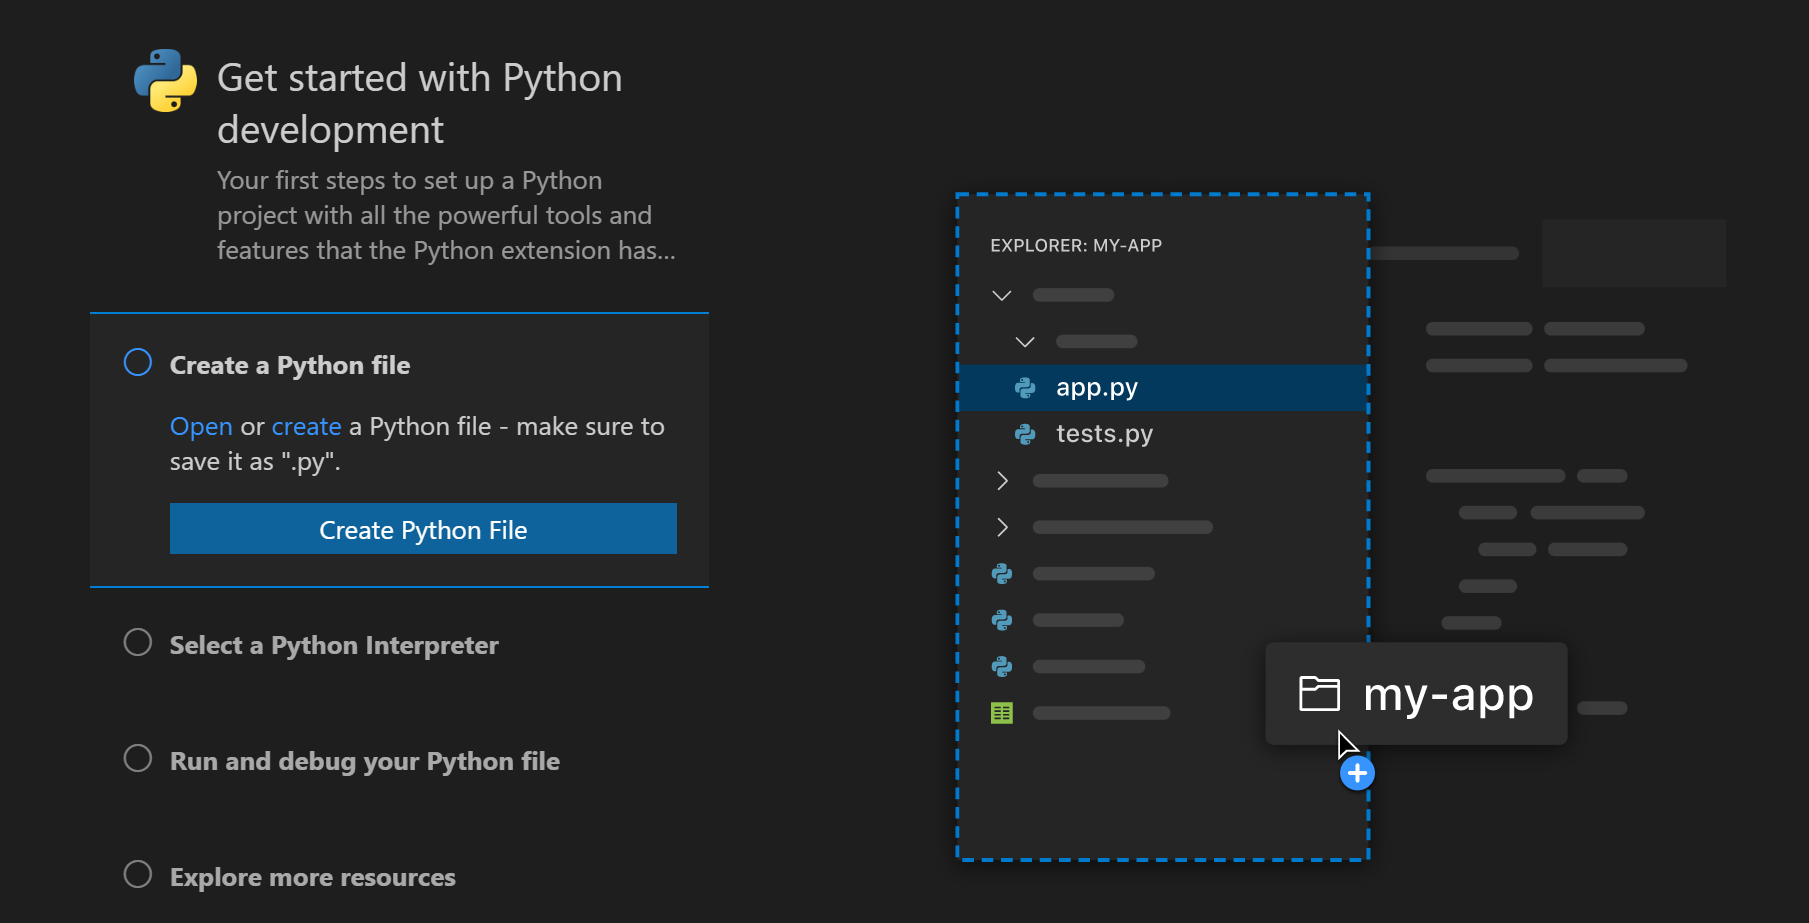Click the EXPLORER: MY-APP header
The image size is (1809, 923).
pyautogui.click(x=1076, y=244)
